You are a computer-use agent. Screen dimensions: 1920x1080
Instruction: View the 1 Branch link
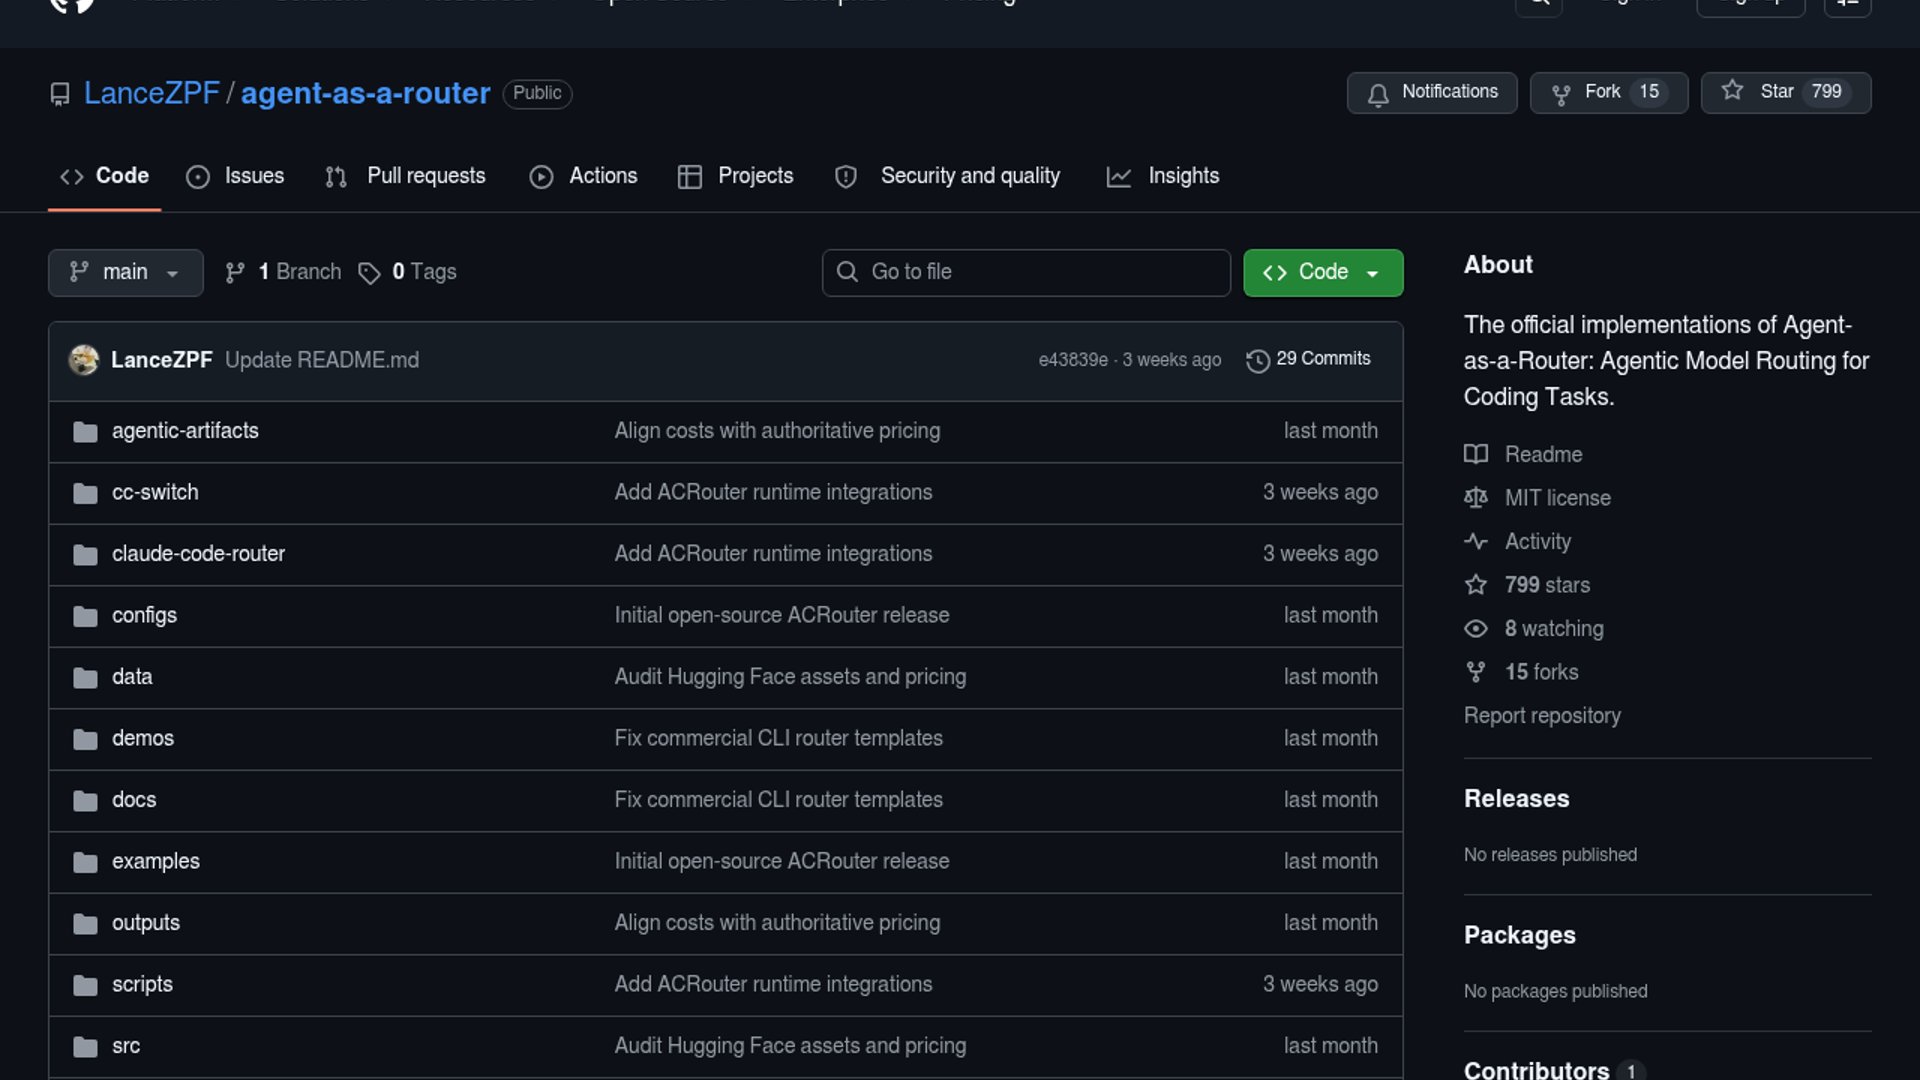tap(283, 272)
